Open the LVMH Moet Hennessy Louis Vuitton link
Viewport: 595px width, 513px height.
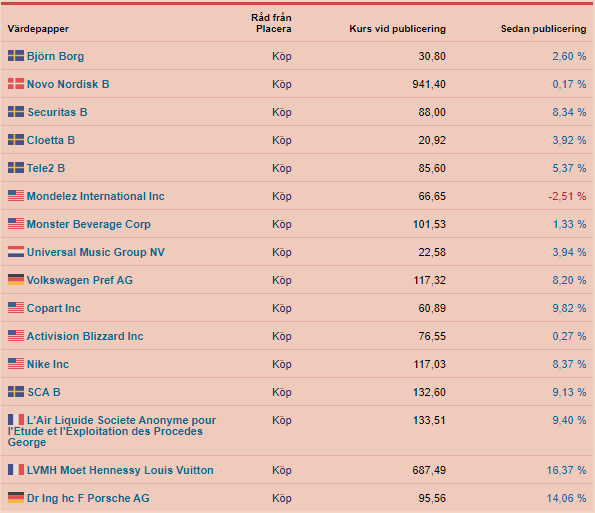point(120,470)
